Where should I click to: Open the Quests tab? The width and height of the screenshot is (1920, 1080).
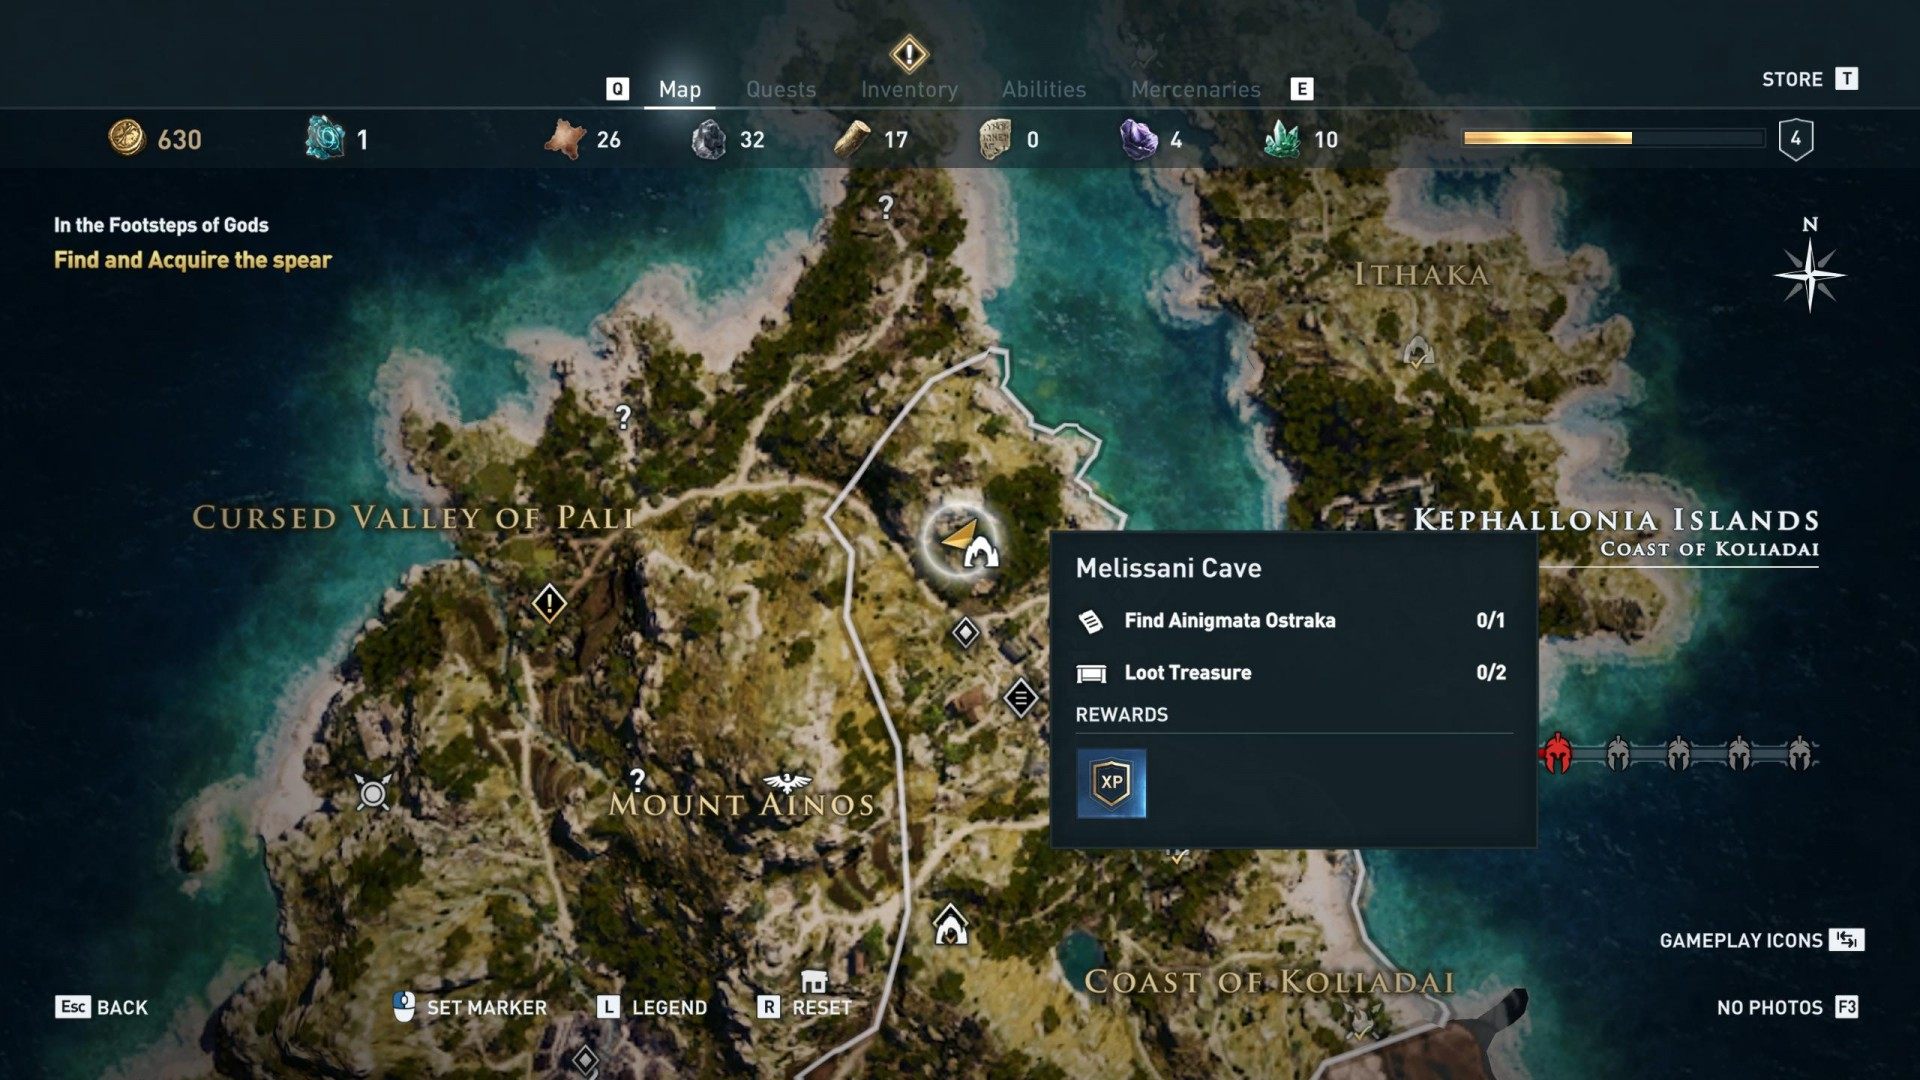781,89
